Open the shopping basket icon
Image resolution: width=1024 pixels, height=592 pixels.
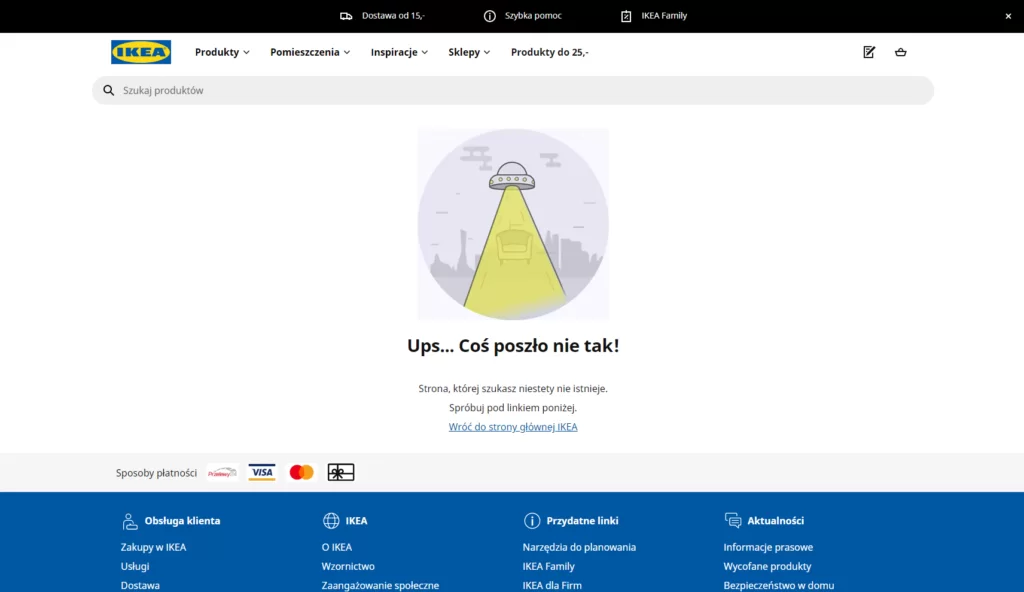pos(901,52)
